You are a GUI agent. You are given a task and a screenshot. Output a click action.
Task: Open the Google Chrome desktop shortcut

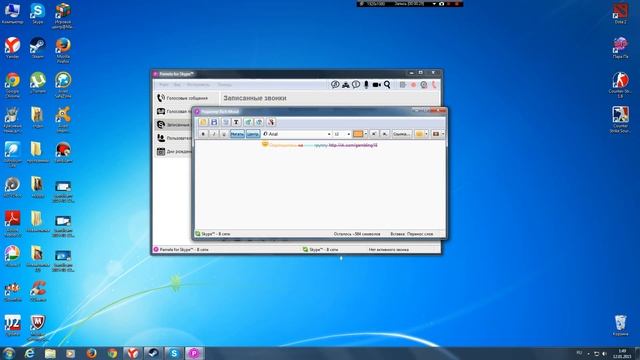coord(12,85)
